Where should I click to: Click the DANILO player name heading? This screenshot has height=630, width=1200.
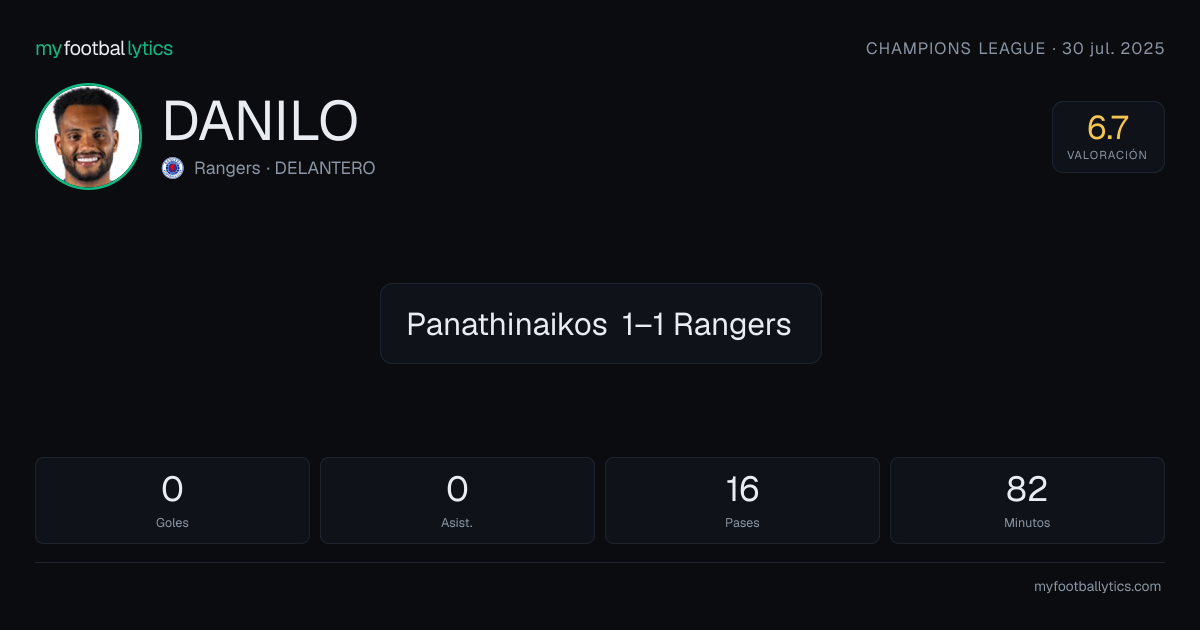coord(260,122)
